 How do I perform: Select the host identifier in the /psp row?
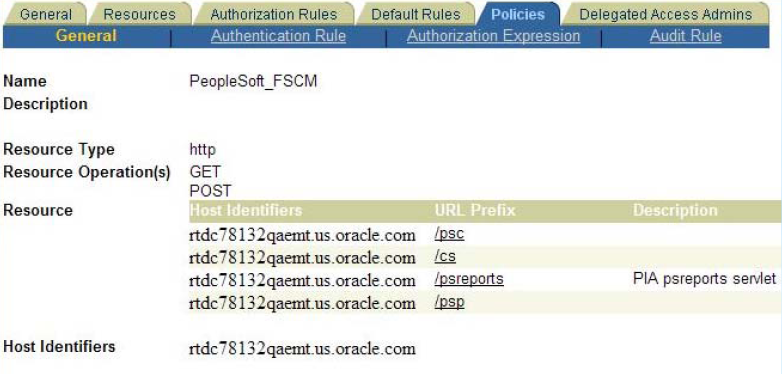(x=302, y=303)
